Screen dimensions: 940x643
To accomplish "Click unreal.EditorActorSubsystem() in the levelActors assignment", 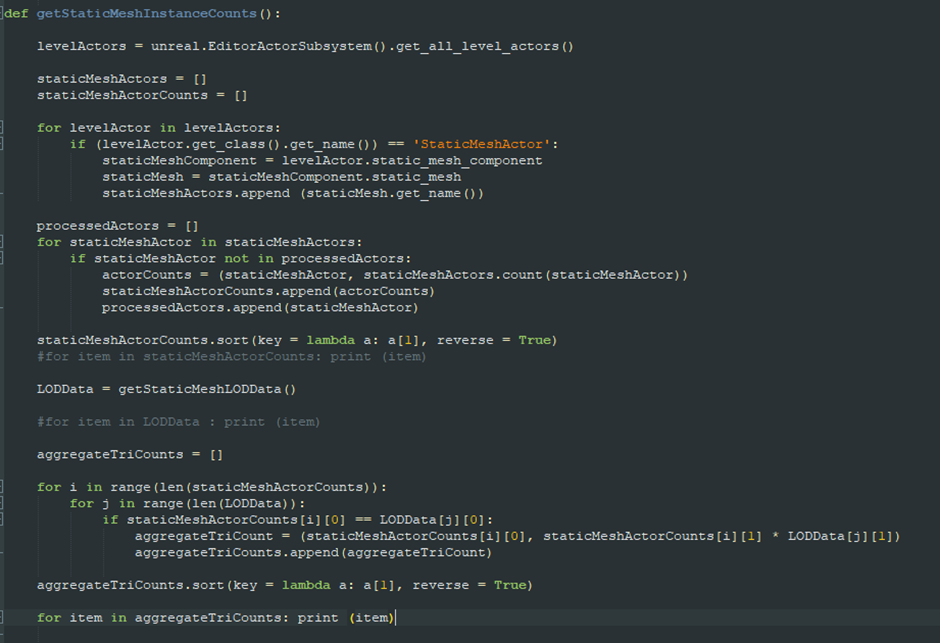I will (268, 46).
